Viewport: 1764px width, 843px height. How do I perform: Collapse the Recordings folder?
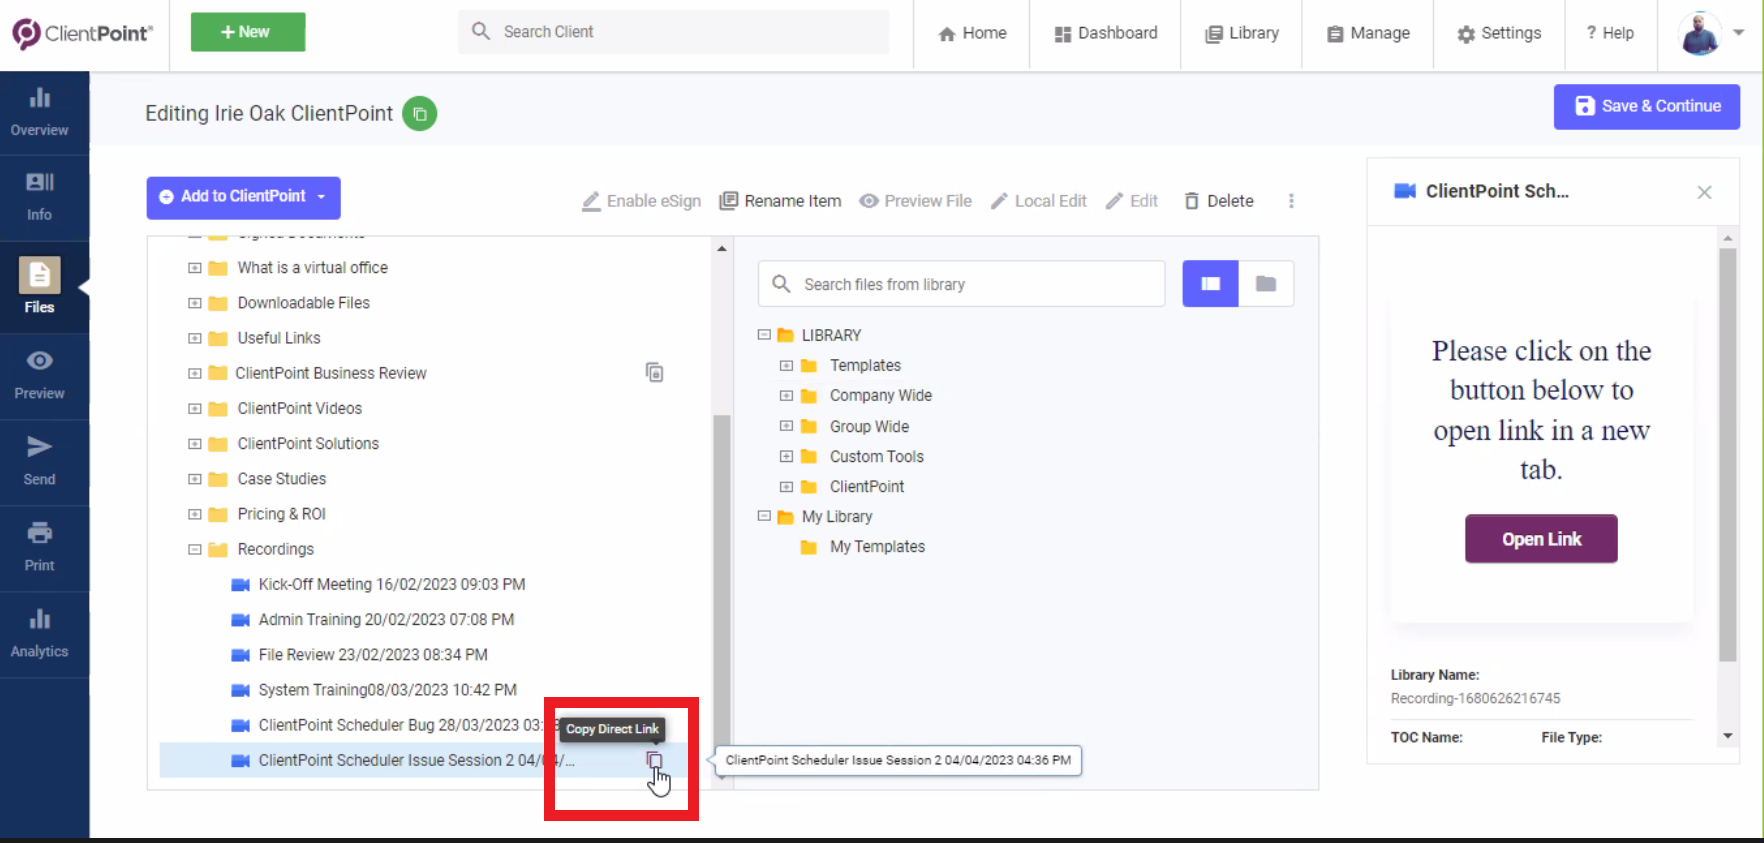(195, 549)
